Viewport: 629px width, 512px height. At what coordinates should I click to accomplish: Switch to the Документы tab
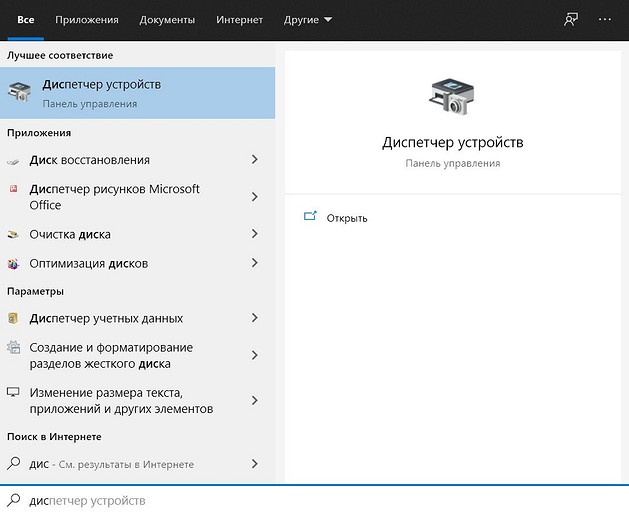tap(167, 20)
